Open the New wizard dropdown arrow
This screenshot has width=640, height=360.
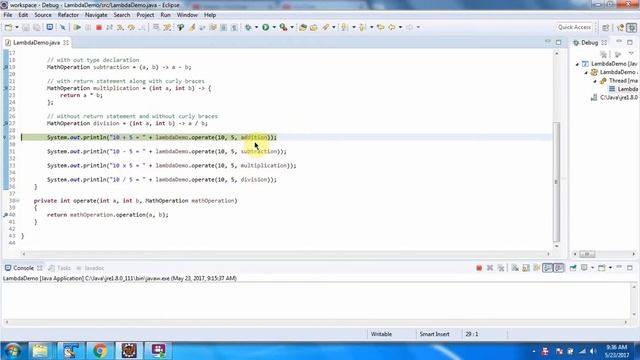click(x=17, y=27)
